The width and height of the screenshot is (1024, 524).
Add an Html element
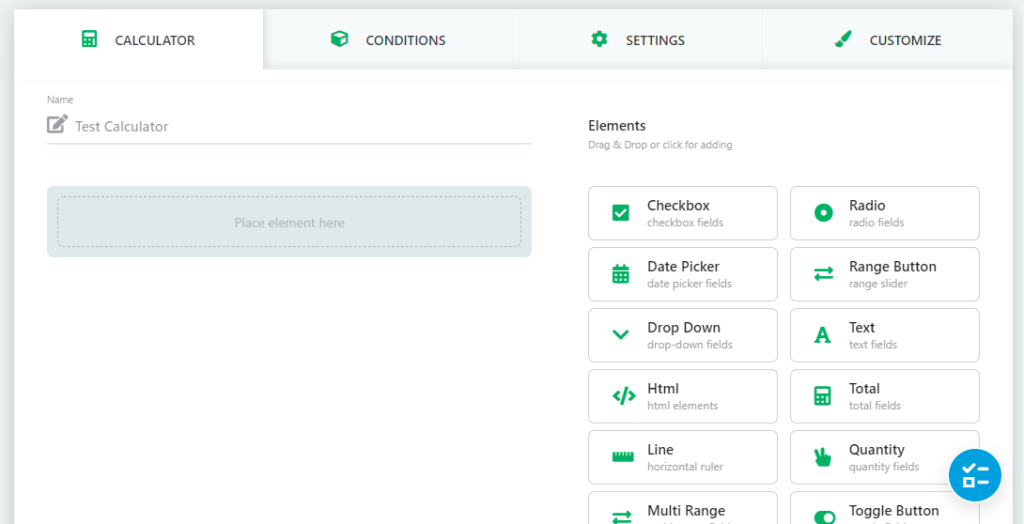click(x=682, y=396)
